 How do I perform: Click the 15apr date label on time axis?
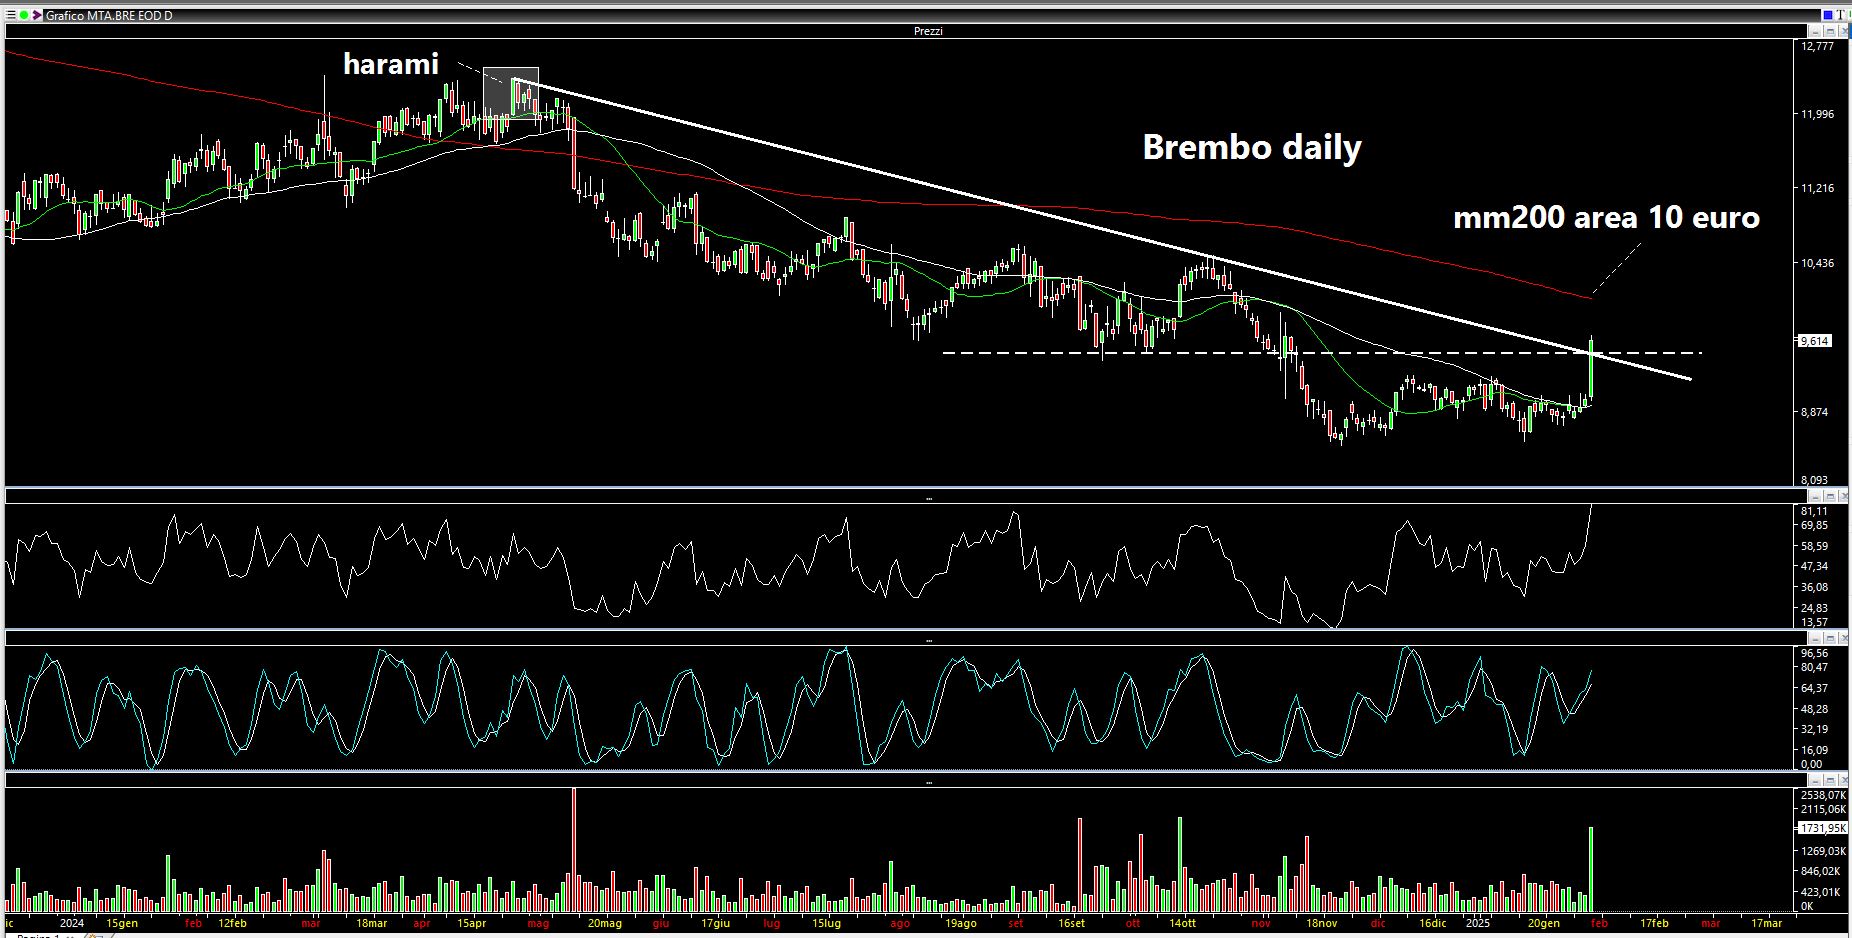click(471, 923)
